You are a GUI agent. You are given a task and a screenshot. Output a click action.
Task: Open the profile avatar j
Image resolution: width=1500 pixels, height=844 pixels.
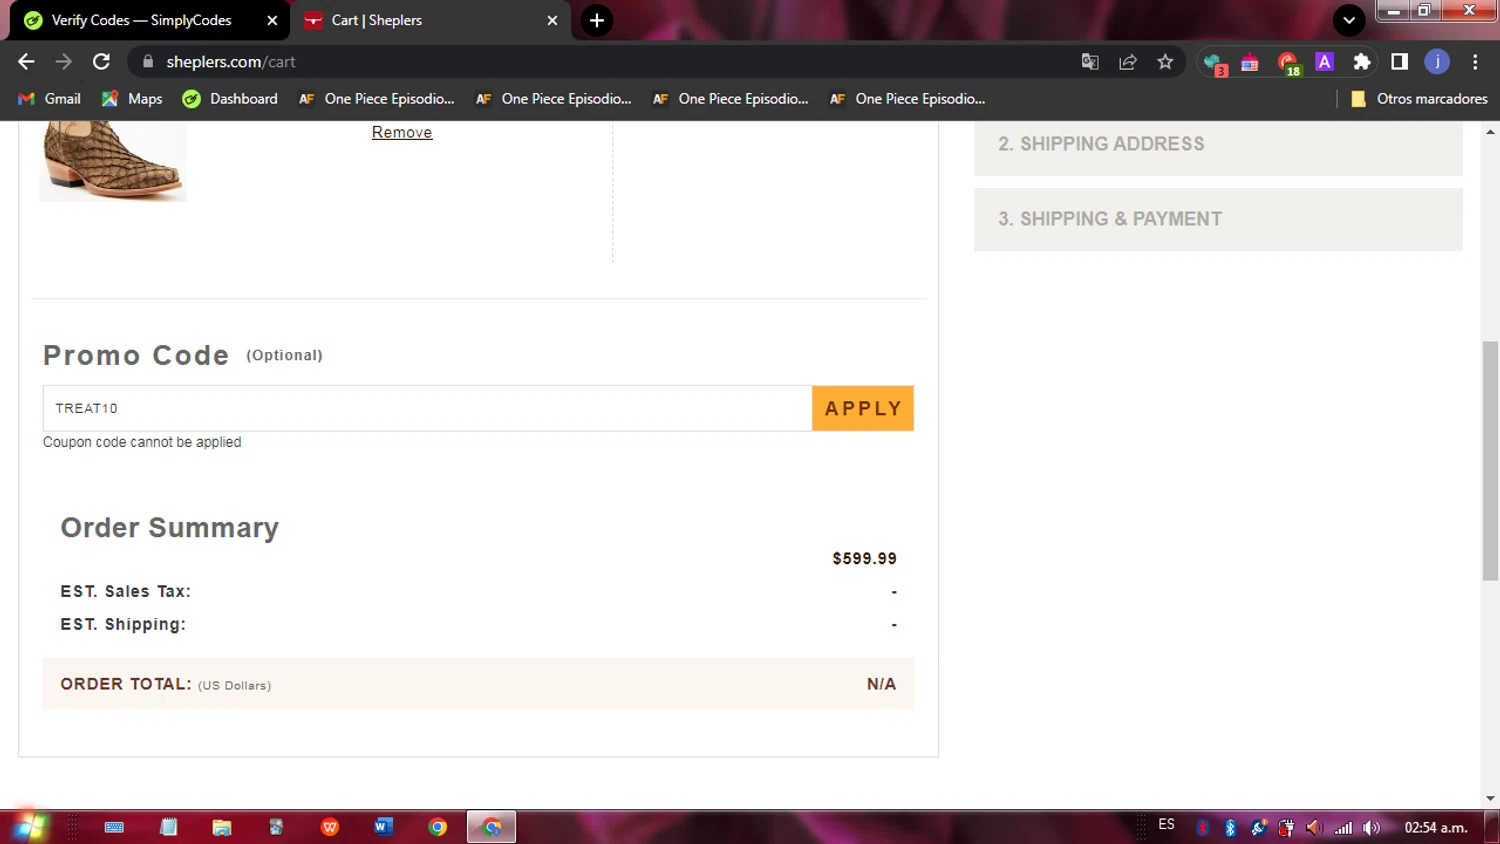click(x=1437, y=62)
